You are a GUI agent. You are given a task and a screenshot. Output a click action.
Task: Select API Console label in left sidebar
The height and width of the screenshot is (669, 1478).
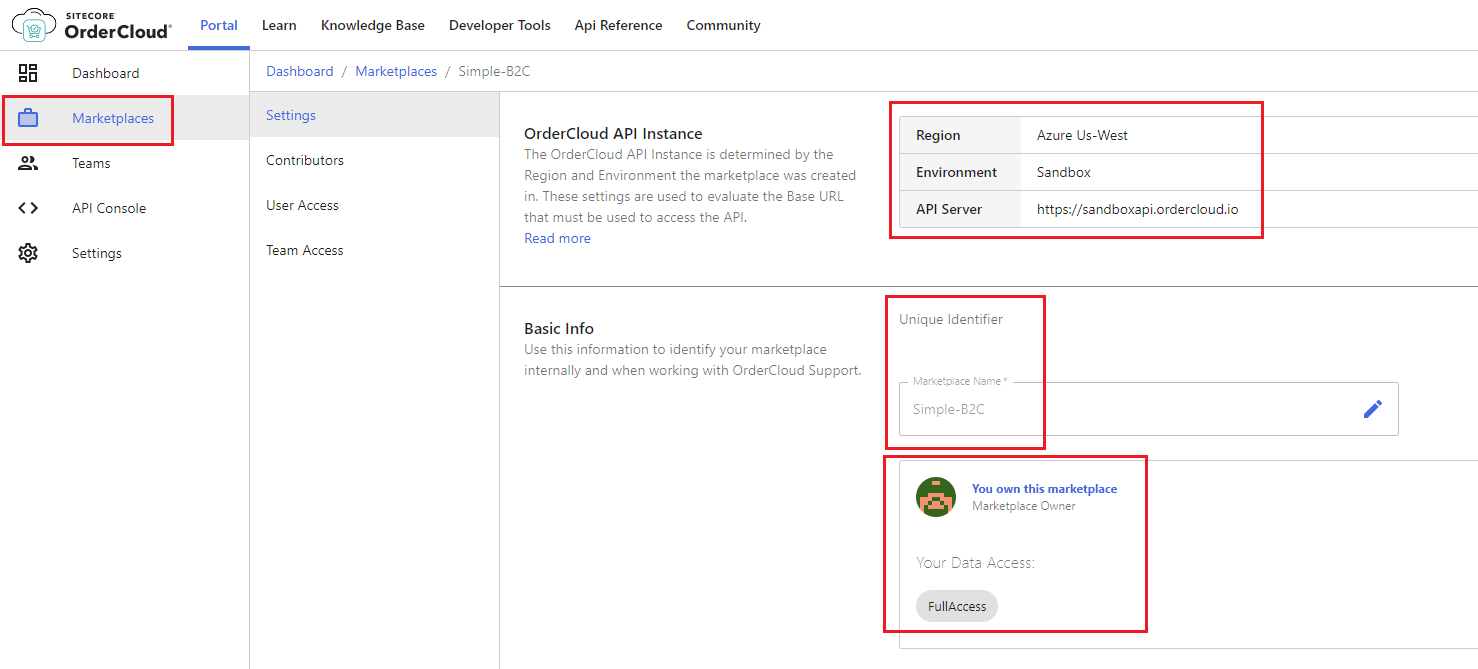(x=109, y=208)
